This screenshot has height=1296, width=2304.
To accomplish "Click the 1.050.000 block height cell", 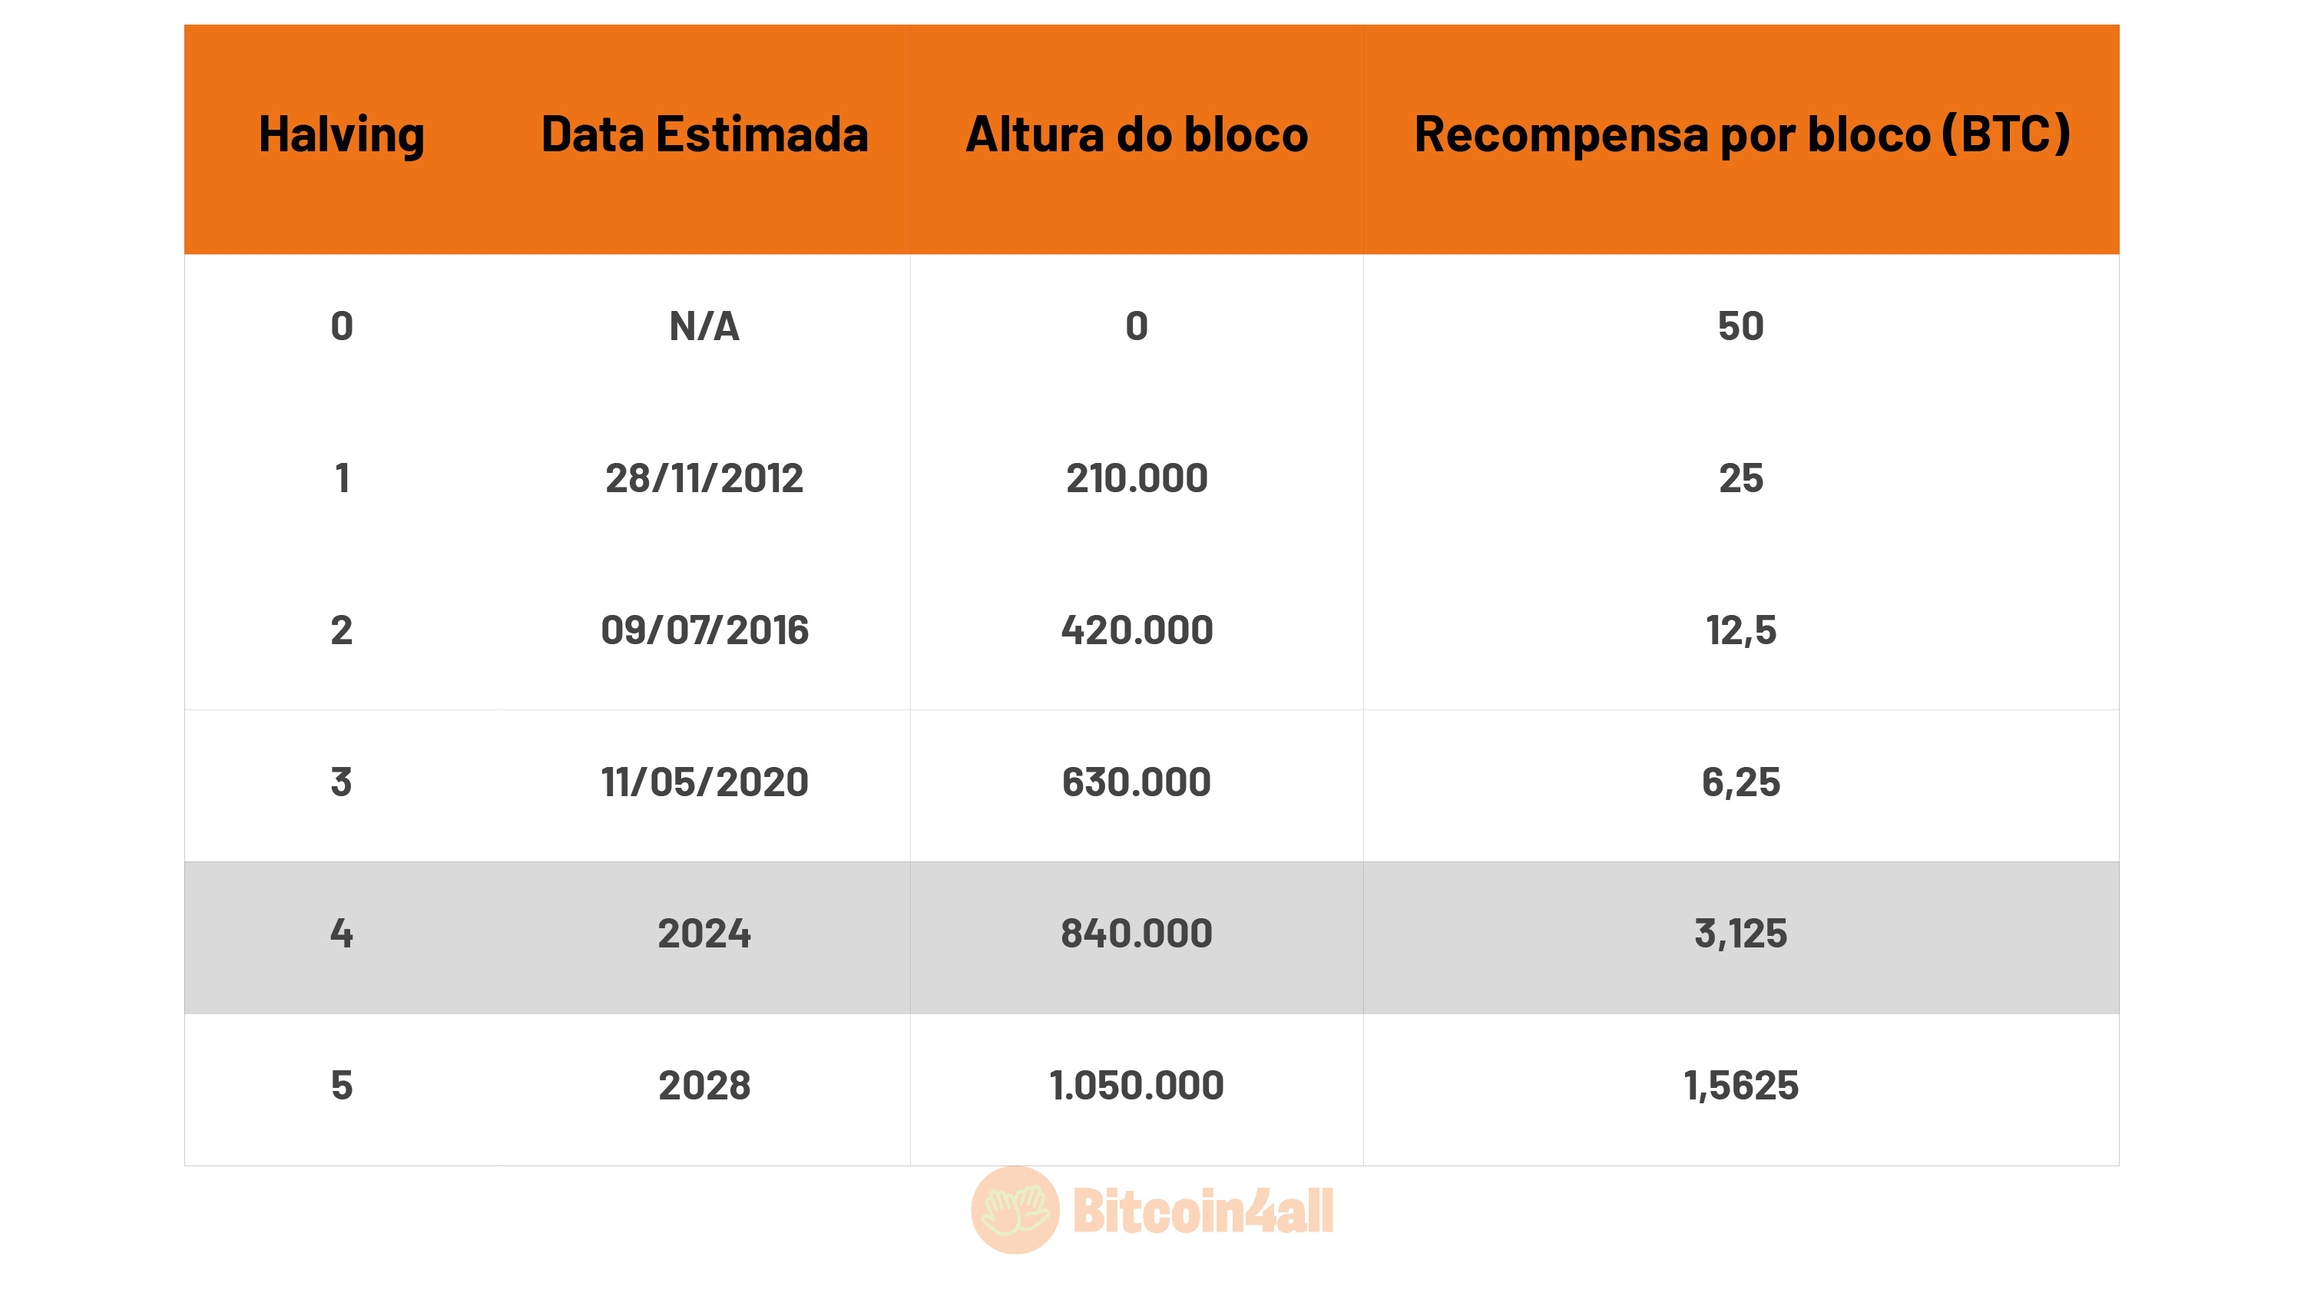I will coord(1136,1086).
